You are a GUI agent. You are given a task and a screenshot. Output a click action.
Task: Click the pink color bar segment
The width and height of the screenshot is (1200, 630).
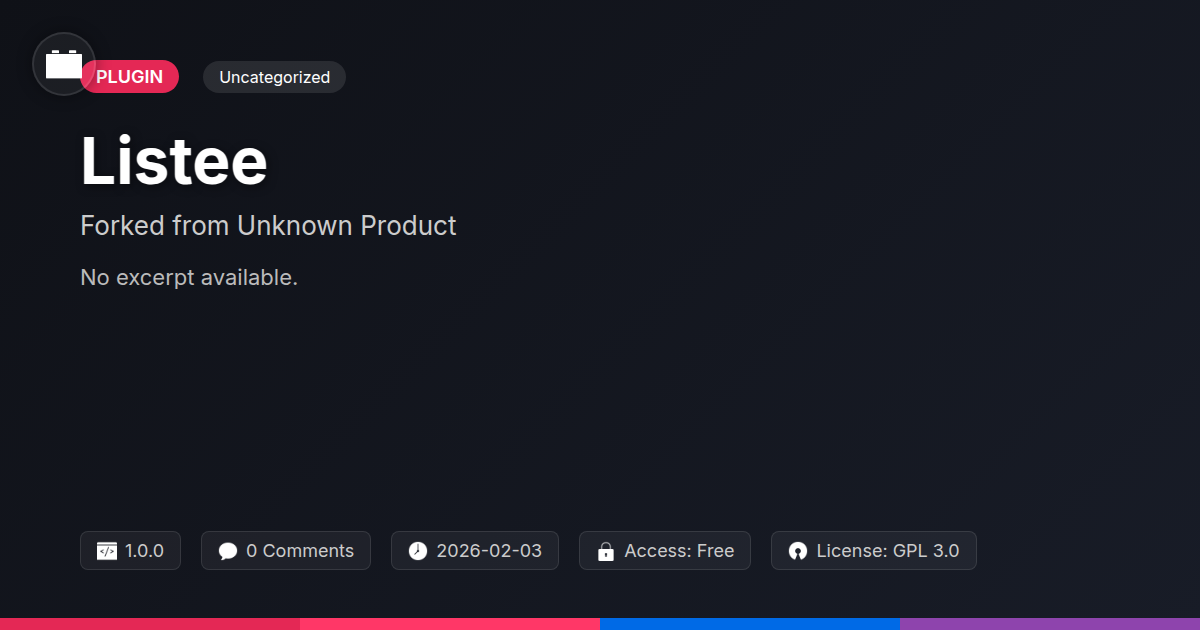[x=450, y=623]
